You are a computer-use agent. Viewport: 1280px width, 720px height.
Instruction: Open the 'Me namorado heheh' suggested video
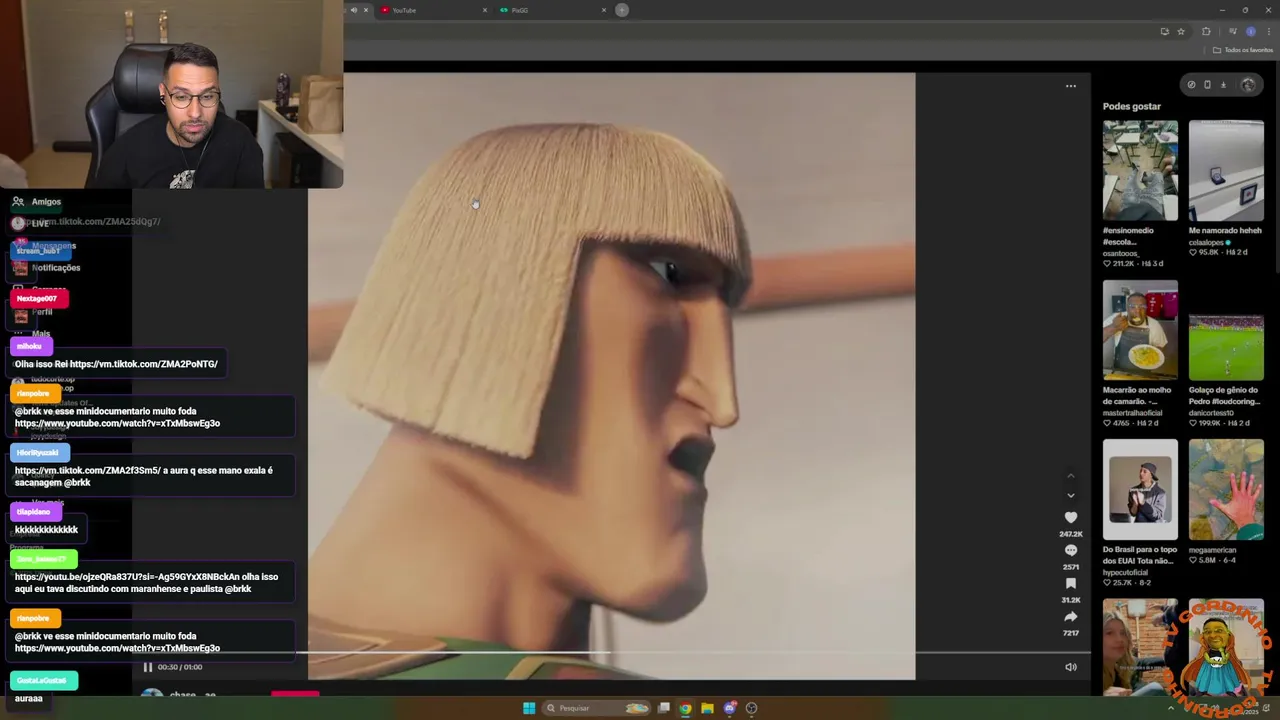click(1226, 170)
